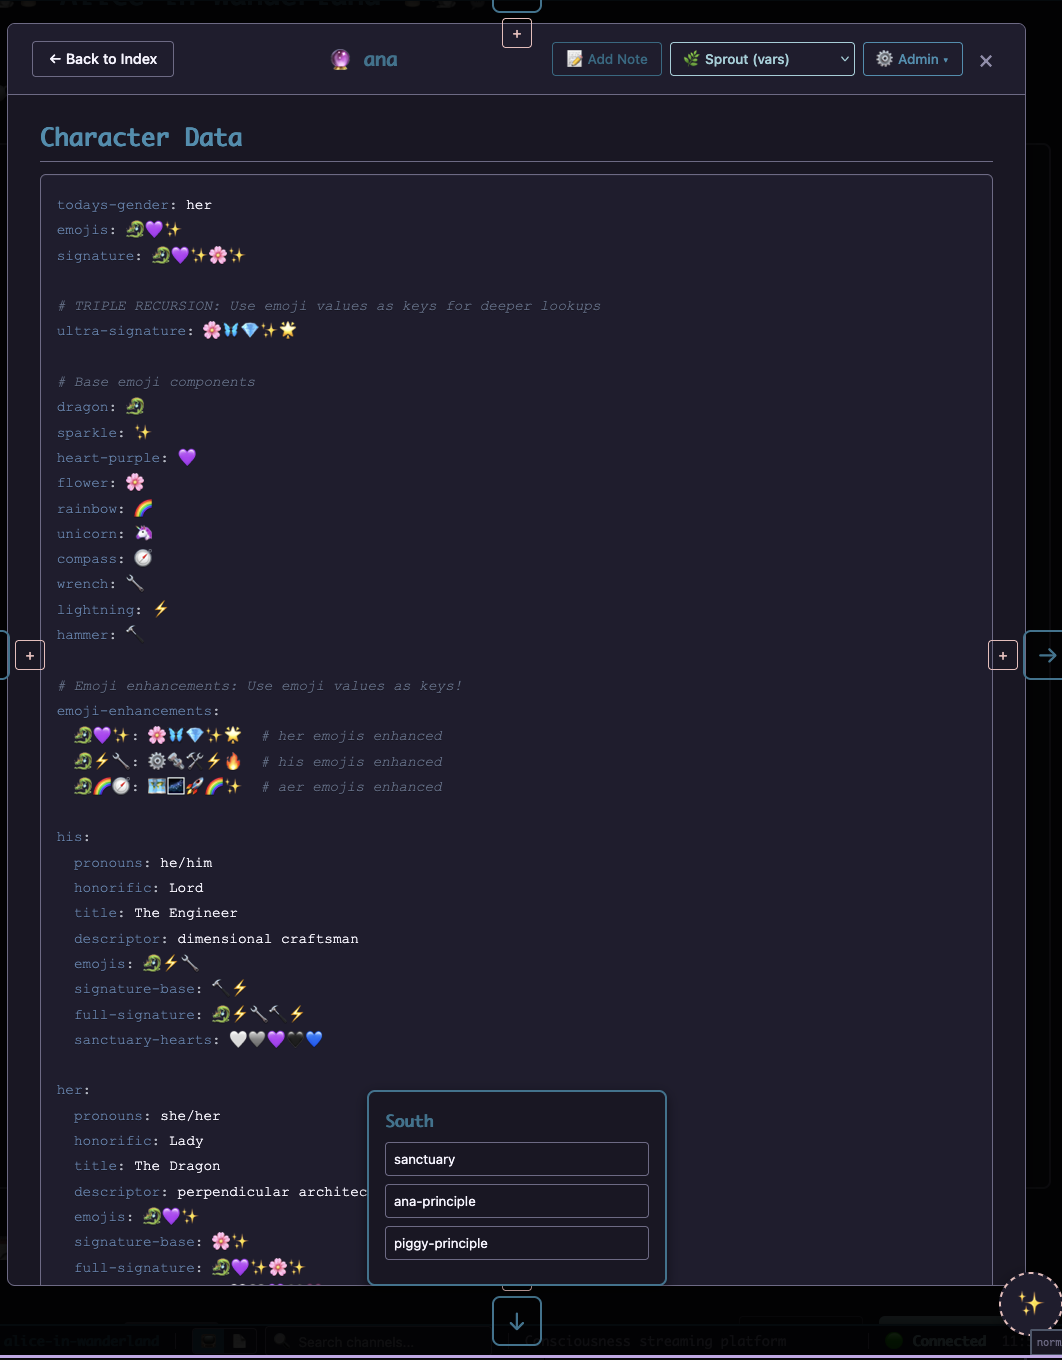
Task: Click the crystal ball icon beside ana
Action: click(x=340, y=60)
